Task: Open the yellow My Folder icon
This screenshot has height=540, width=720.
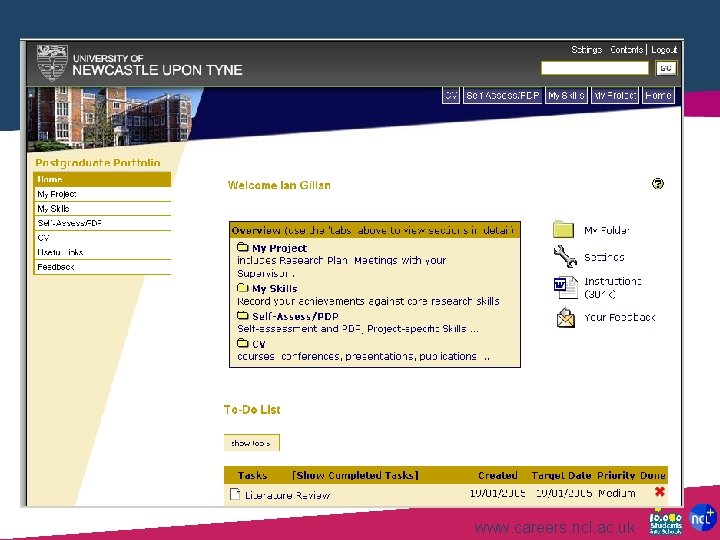Action: tap(563, 229)
